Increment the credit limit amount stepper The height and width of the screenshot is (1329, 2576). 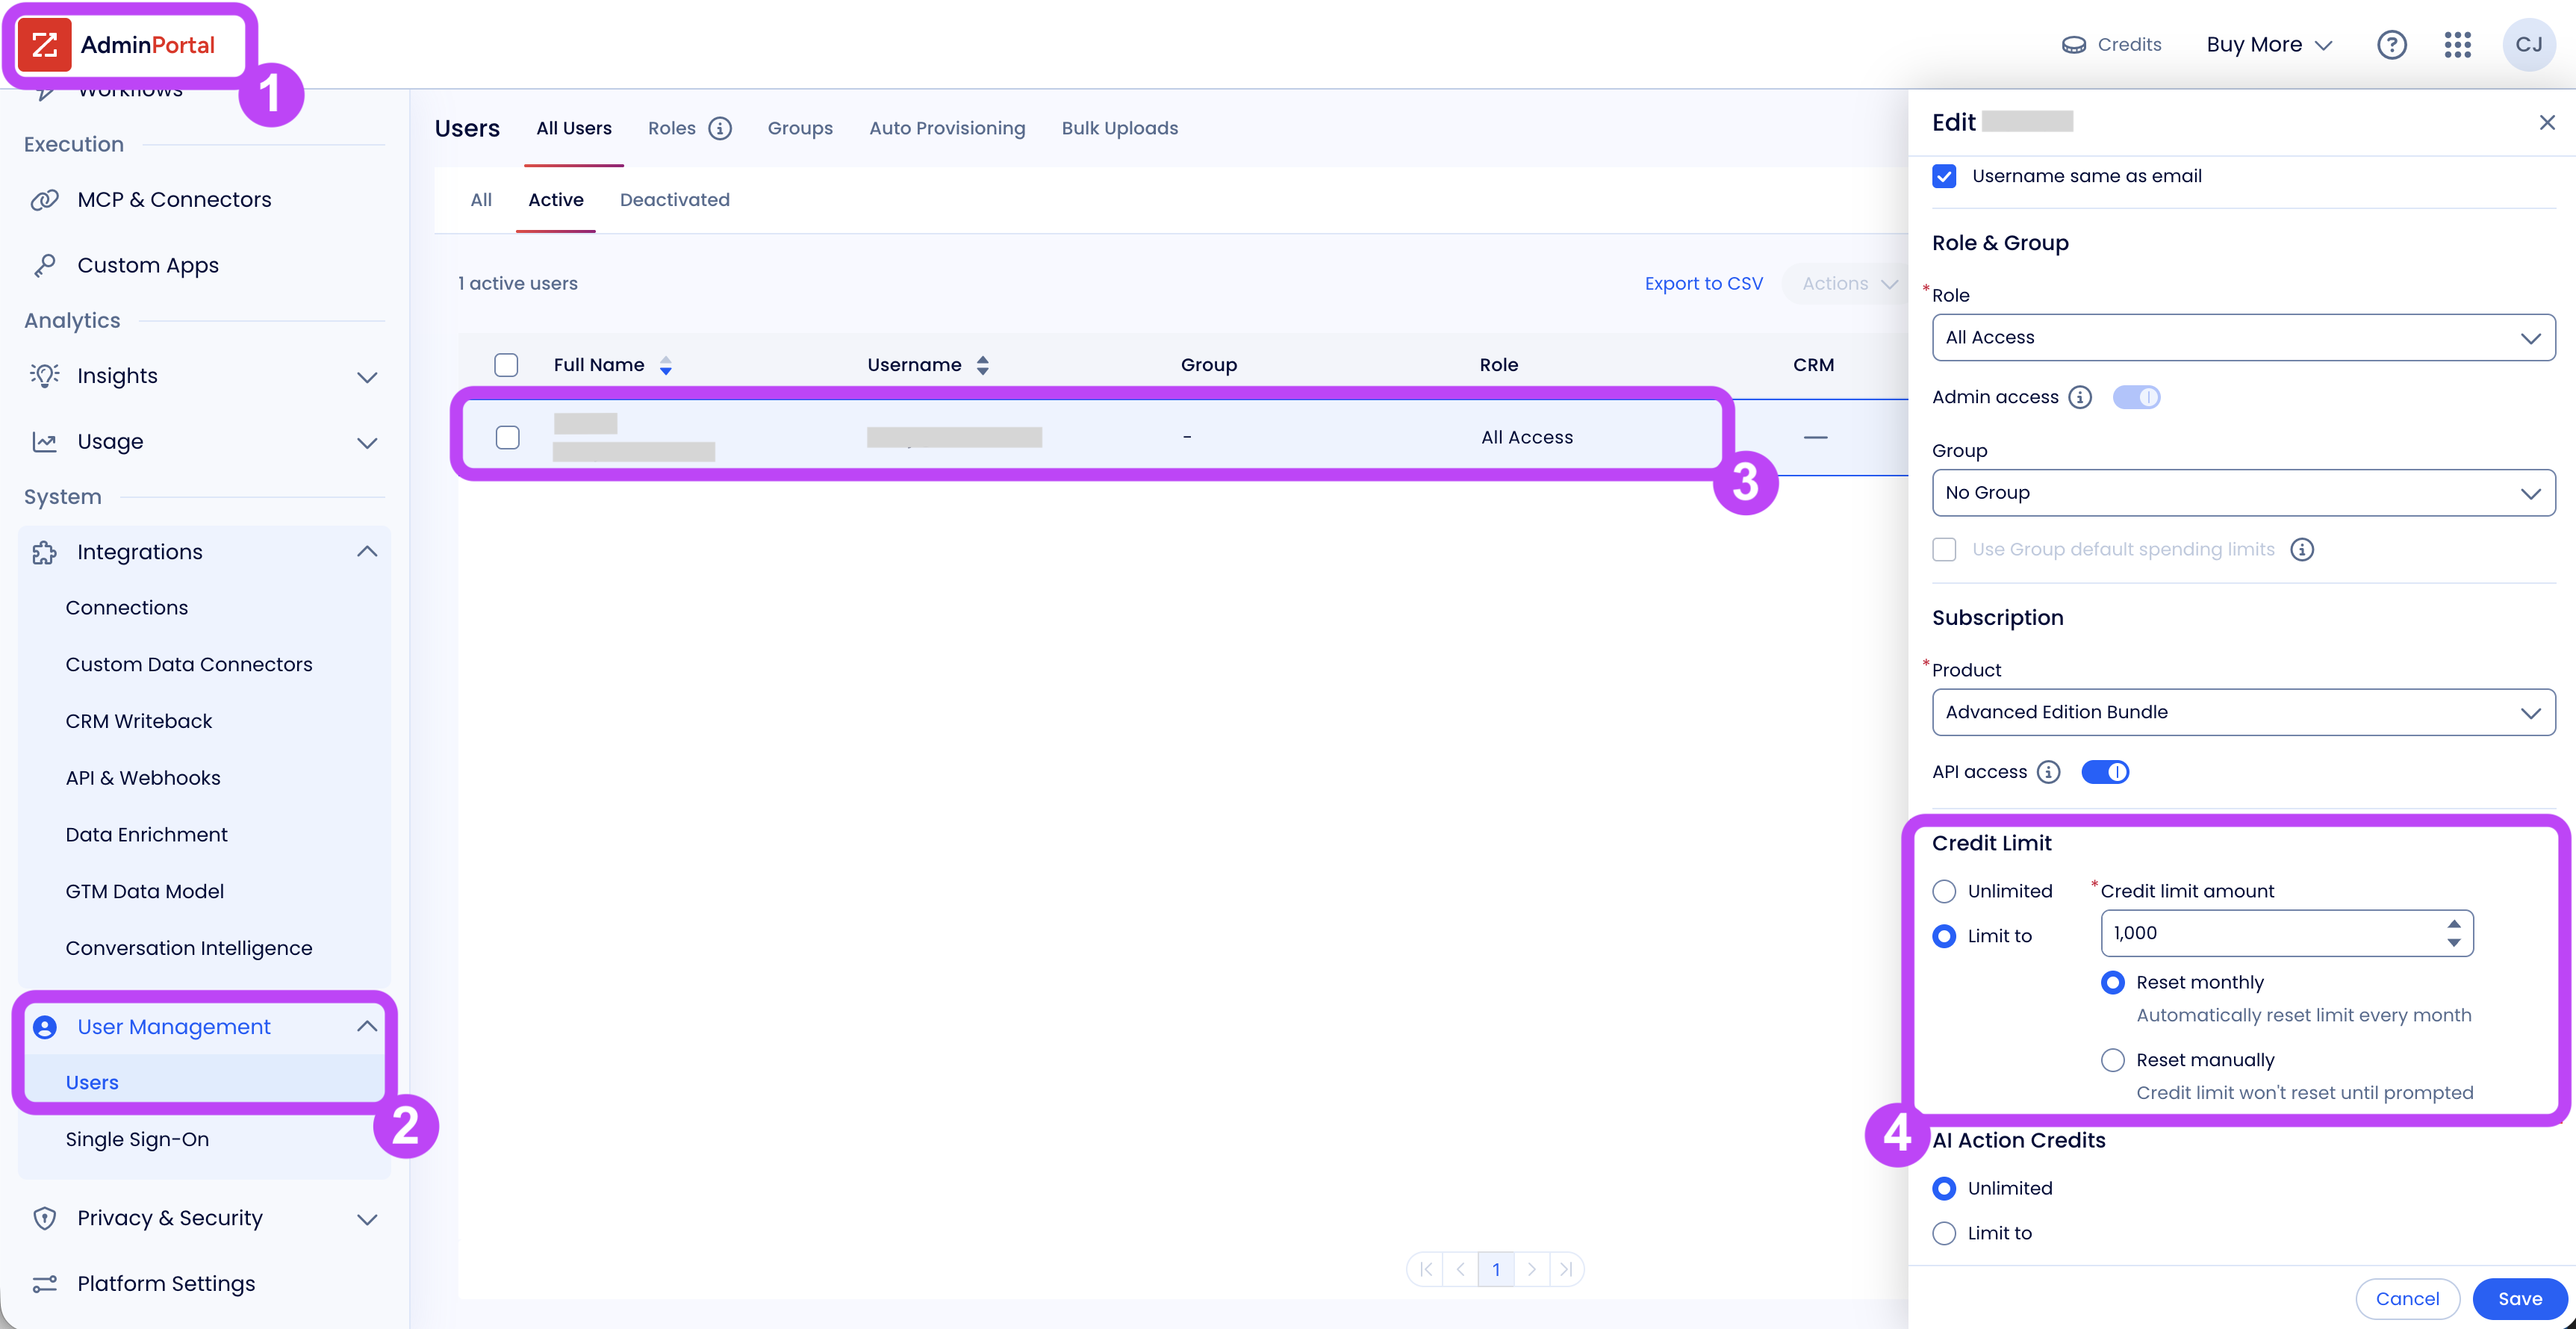[2453, 923]
